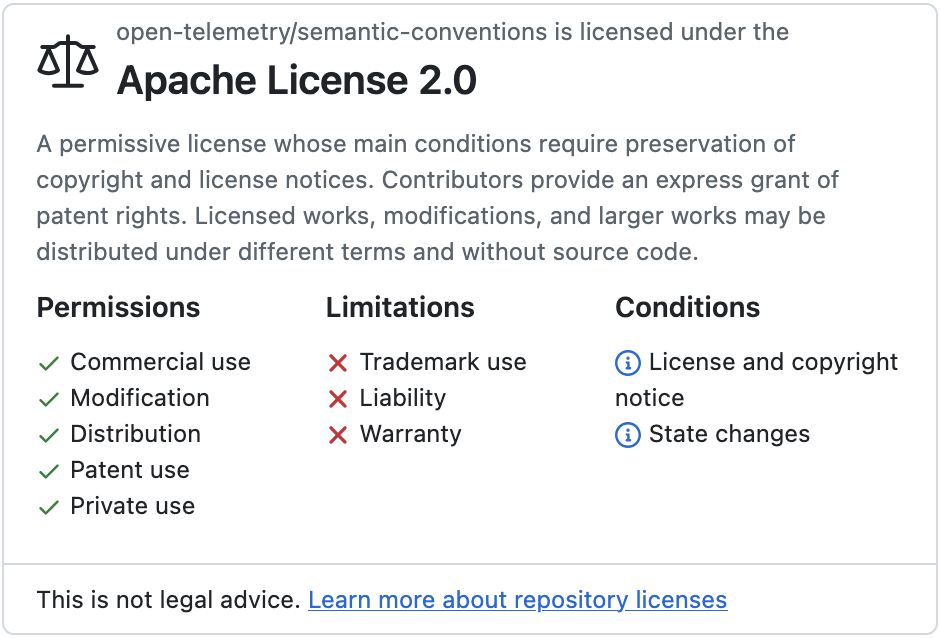Select the Apache License 2.0 heading

coord(296,81)
